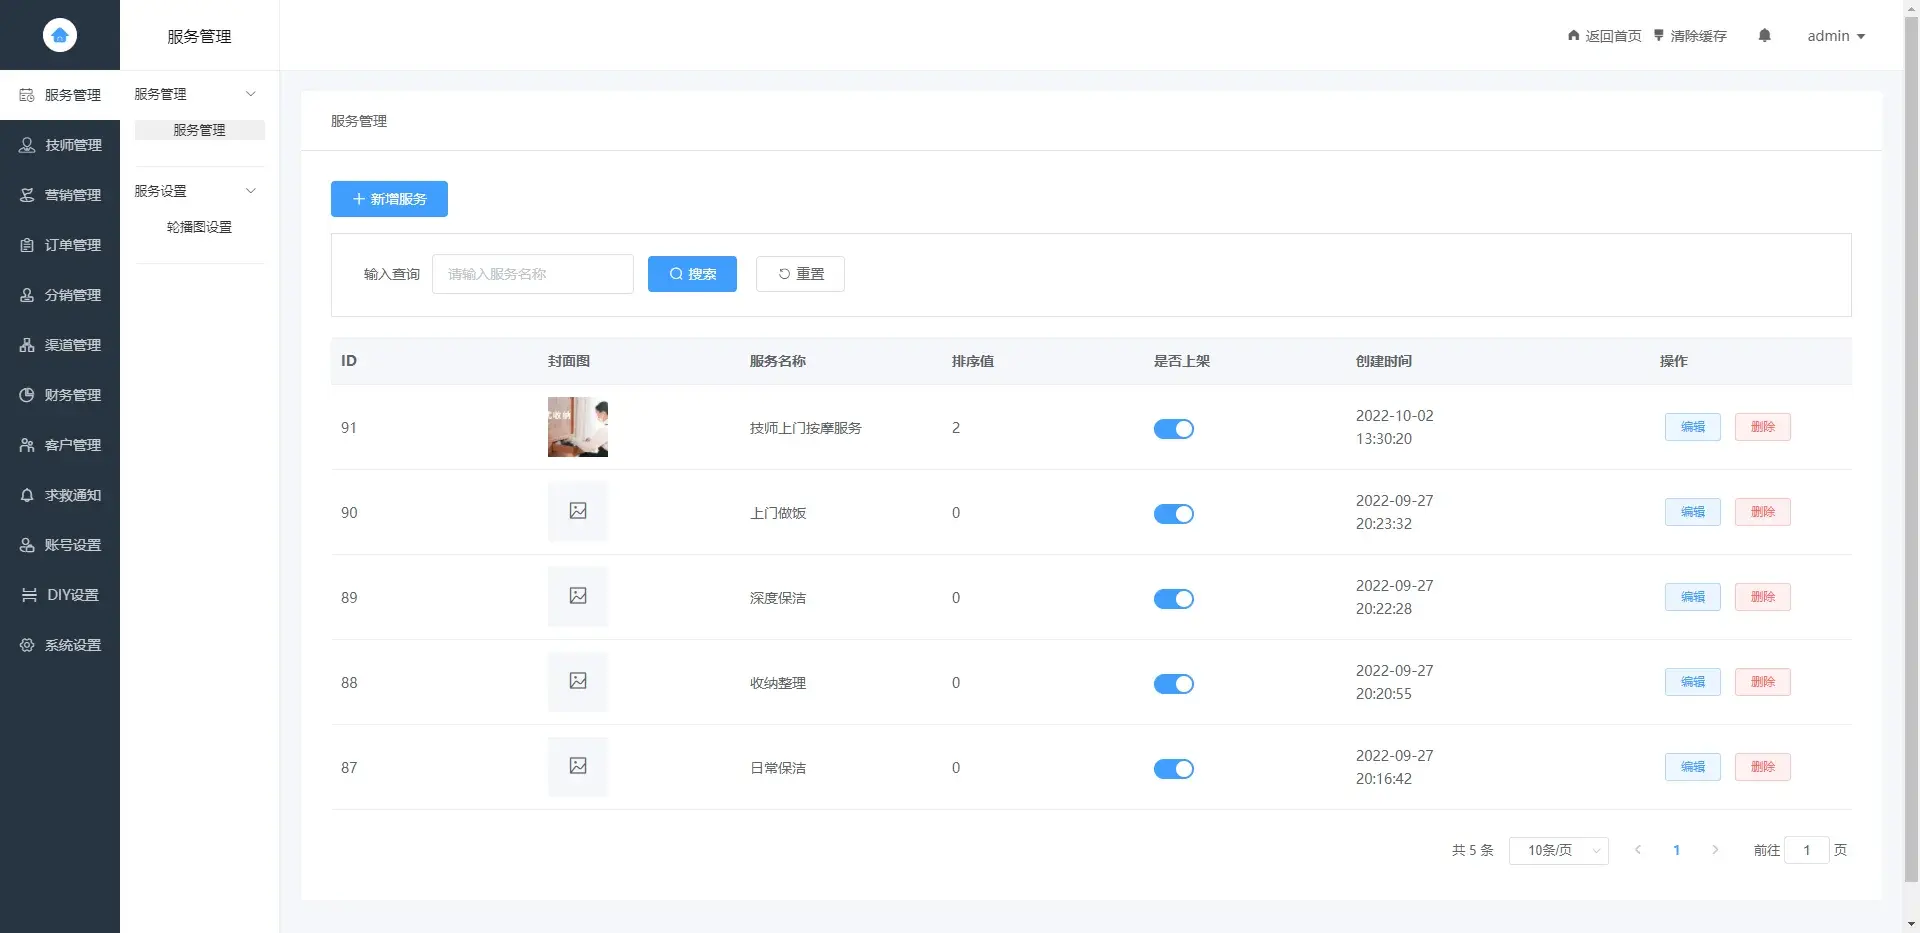Click 编辑 for 日常保洁 row
The width and height of the screenshot is (1920, 933).
point(1693,767)
